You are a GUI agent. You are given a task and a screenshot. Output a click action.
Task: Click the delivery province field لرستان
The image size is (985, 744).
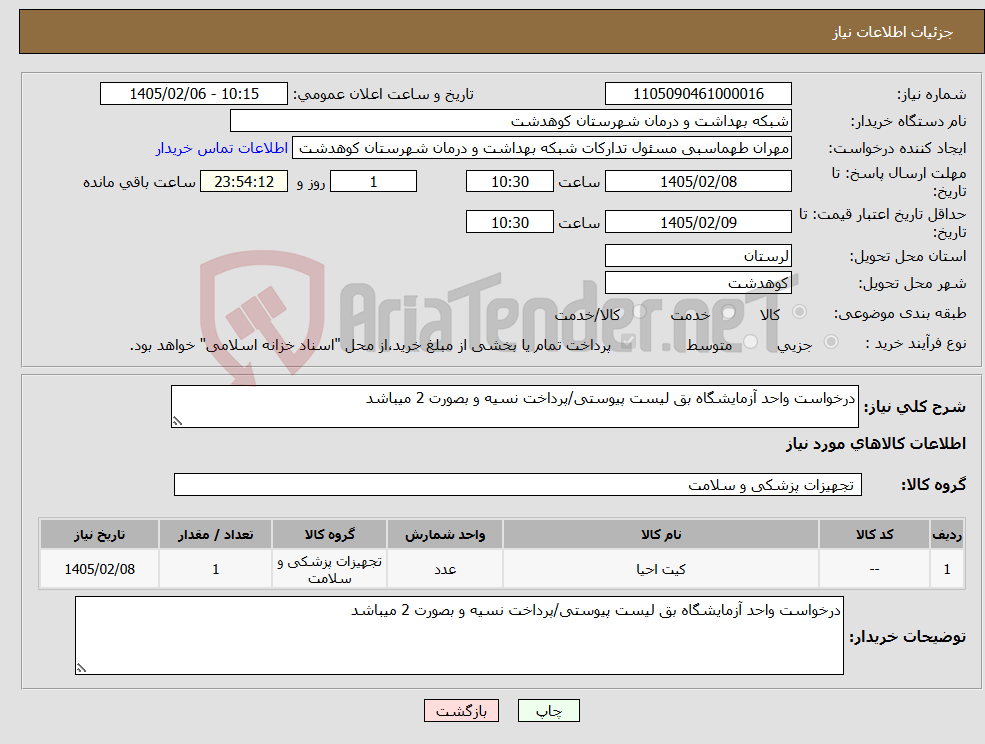click(698, 256)
